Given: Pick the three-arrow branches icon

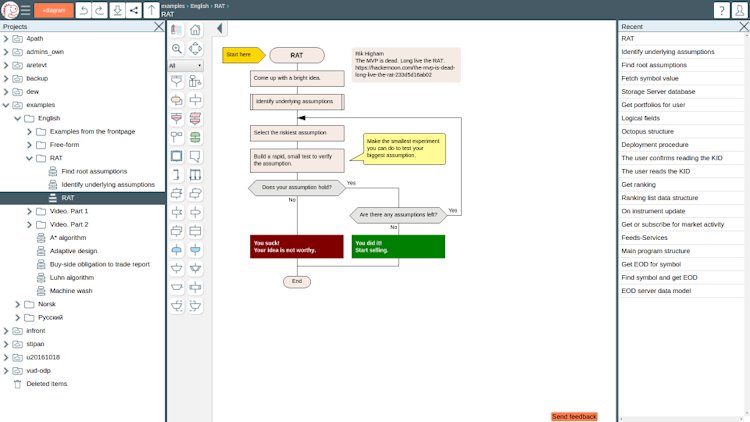Looking at the screenshot, I should point(195,175).
